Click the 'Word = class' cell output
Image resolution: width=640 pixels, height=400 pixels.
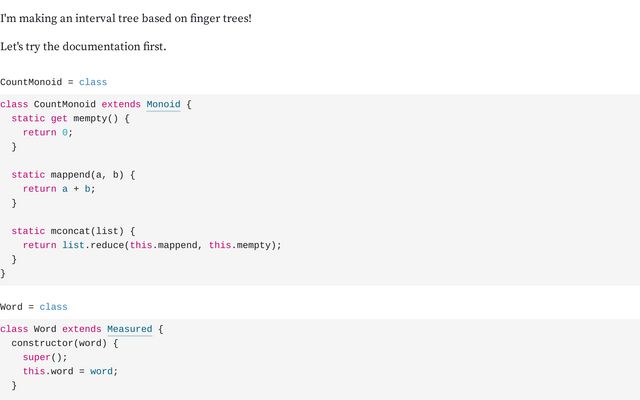[x=34, y=307]
